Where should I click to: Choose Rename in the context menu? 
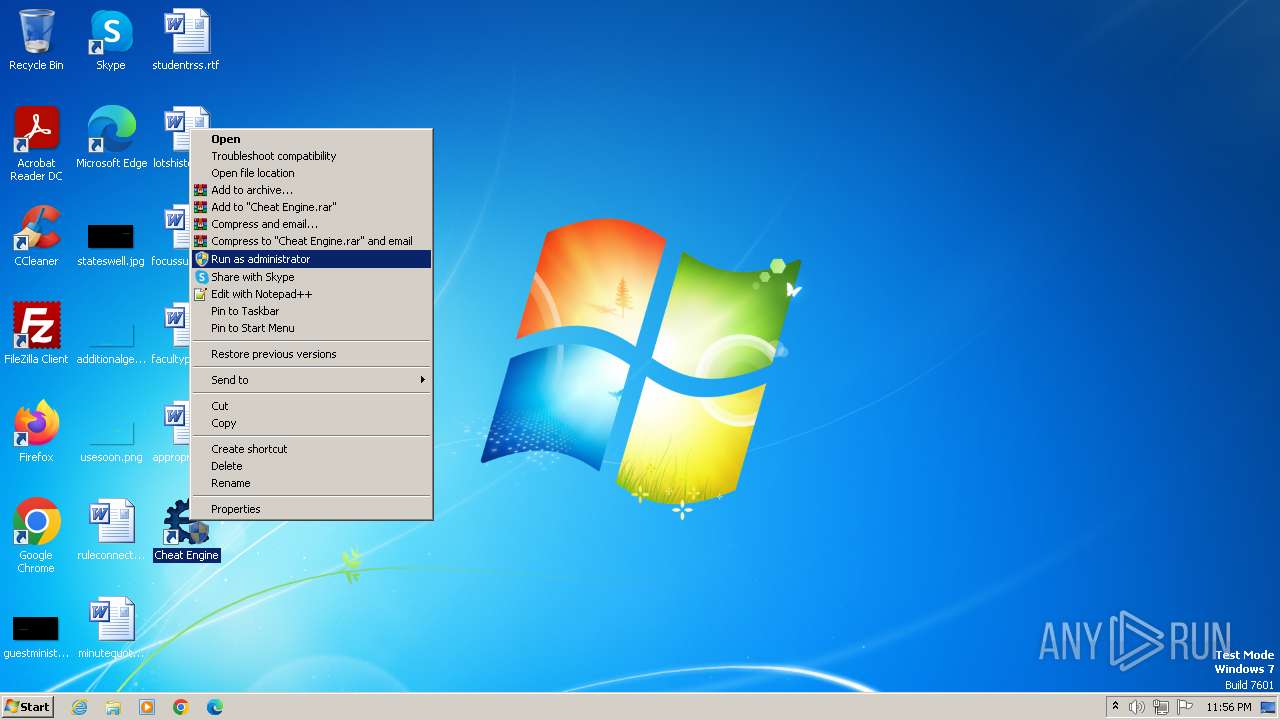pos(311,483)
